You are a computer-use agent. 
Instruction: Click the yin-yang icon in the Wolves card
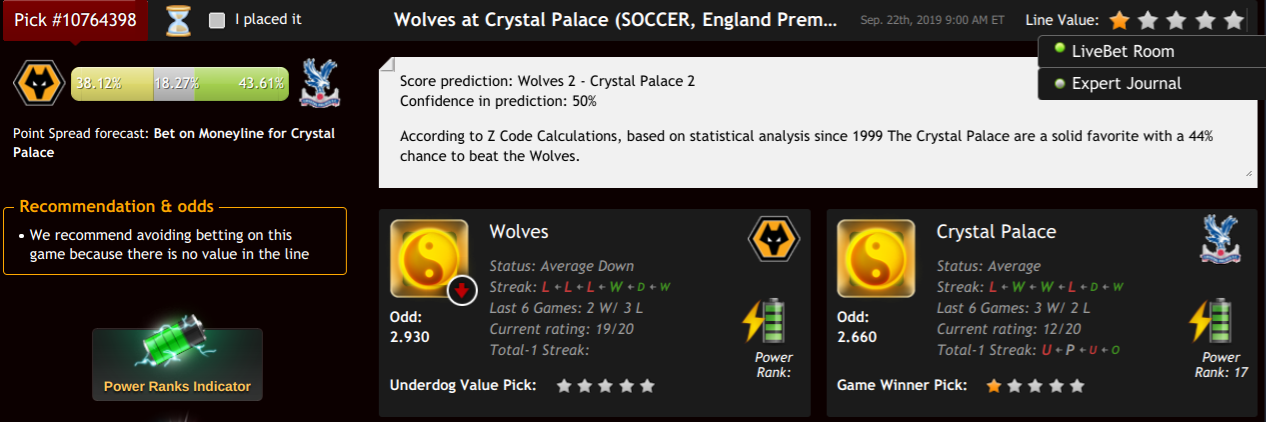429,258
